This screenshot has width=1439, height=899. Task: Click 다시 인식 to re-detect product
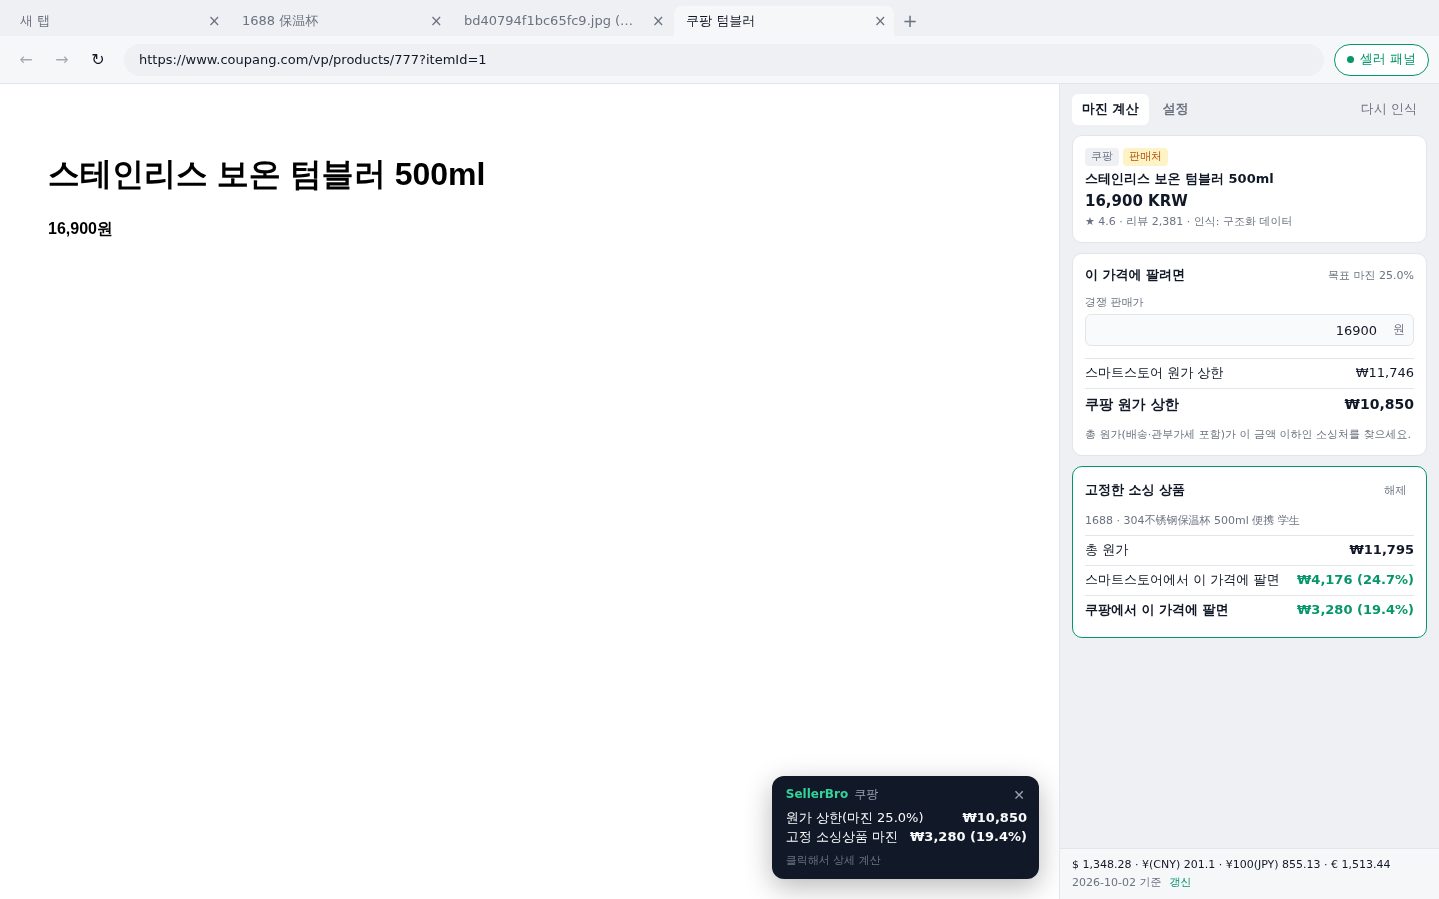coord(1388,109)
